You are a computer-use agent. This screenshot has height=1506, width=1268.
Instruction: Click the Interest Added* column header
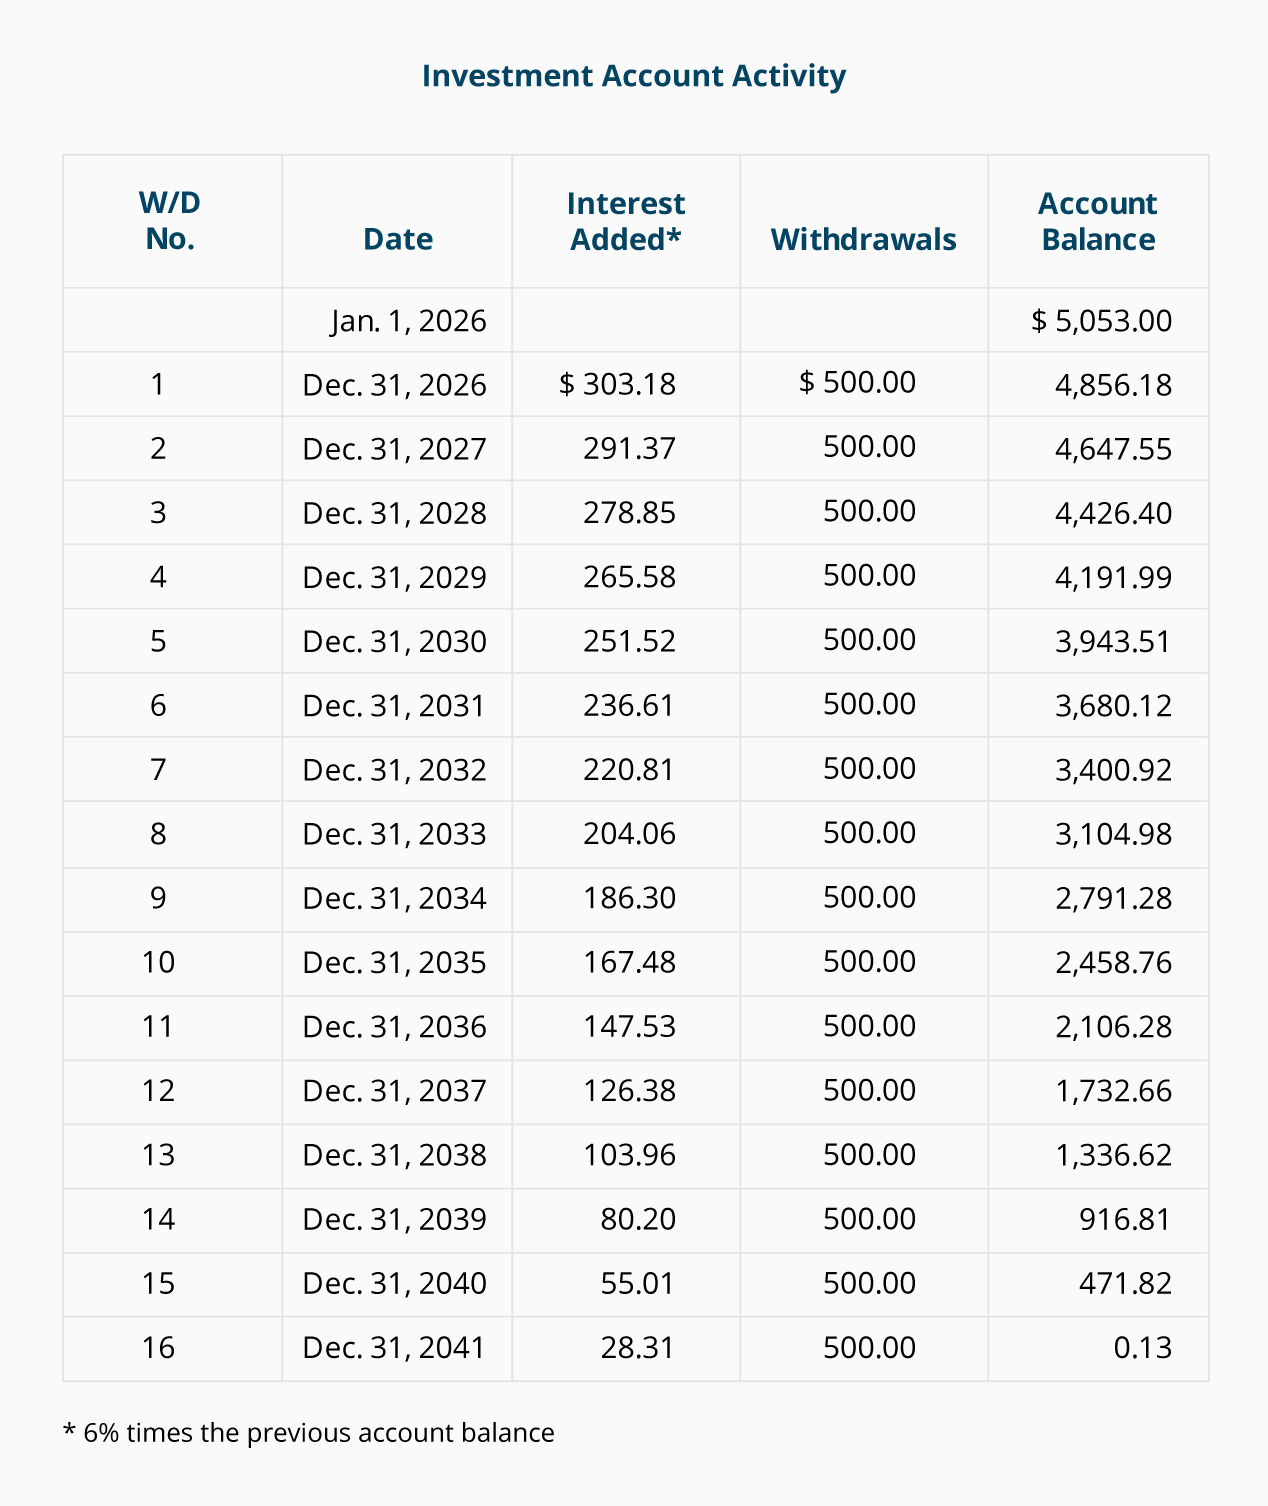pos(626,221)
